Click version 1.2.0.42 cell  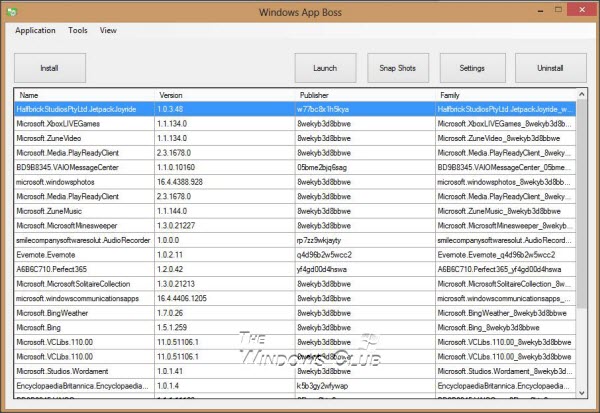pyautogui.click(x=225, y=269)
